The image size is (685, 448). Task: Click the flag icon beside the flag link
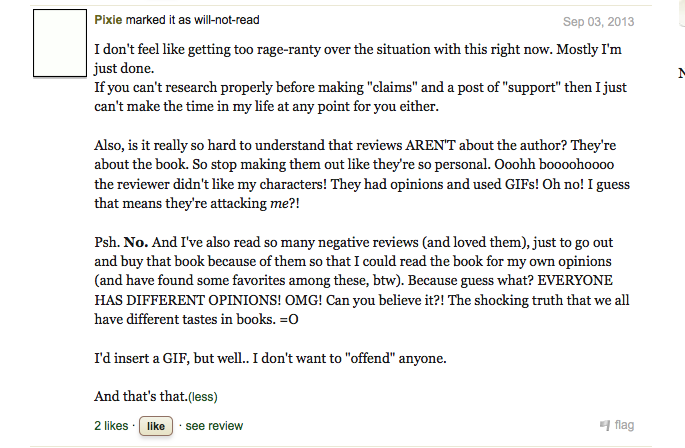pos(605,425)
